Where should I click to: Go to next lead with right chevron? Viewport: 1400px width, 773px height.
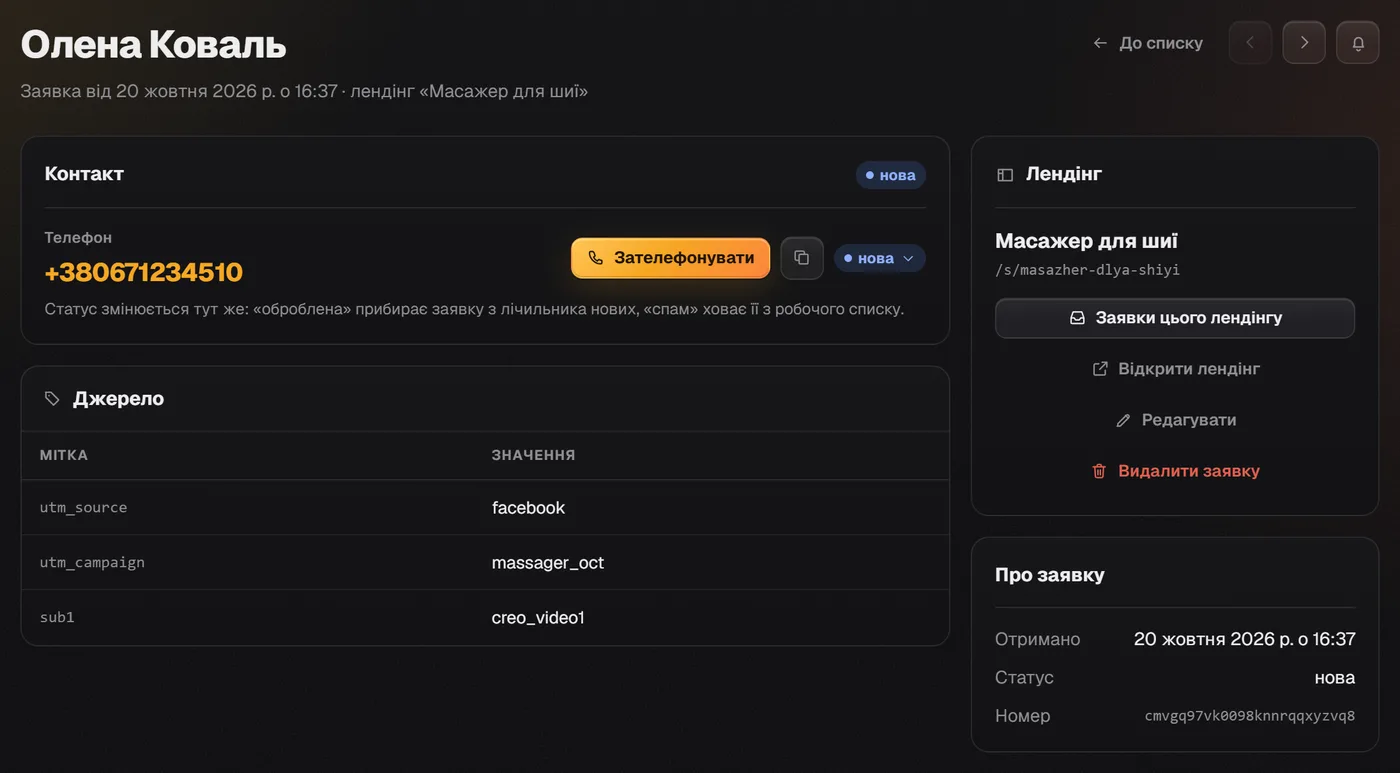point(1304,43)
